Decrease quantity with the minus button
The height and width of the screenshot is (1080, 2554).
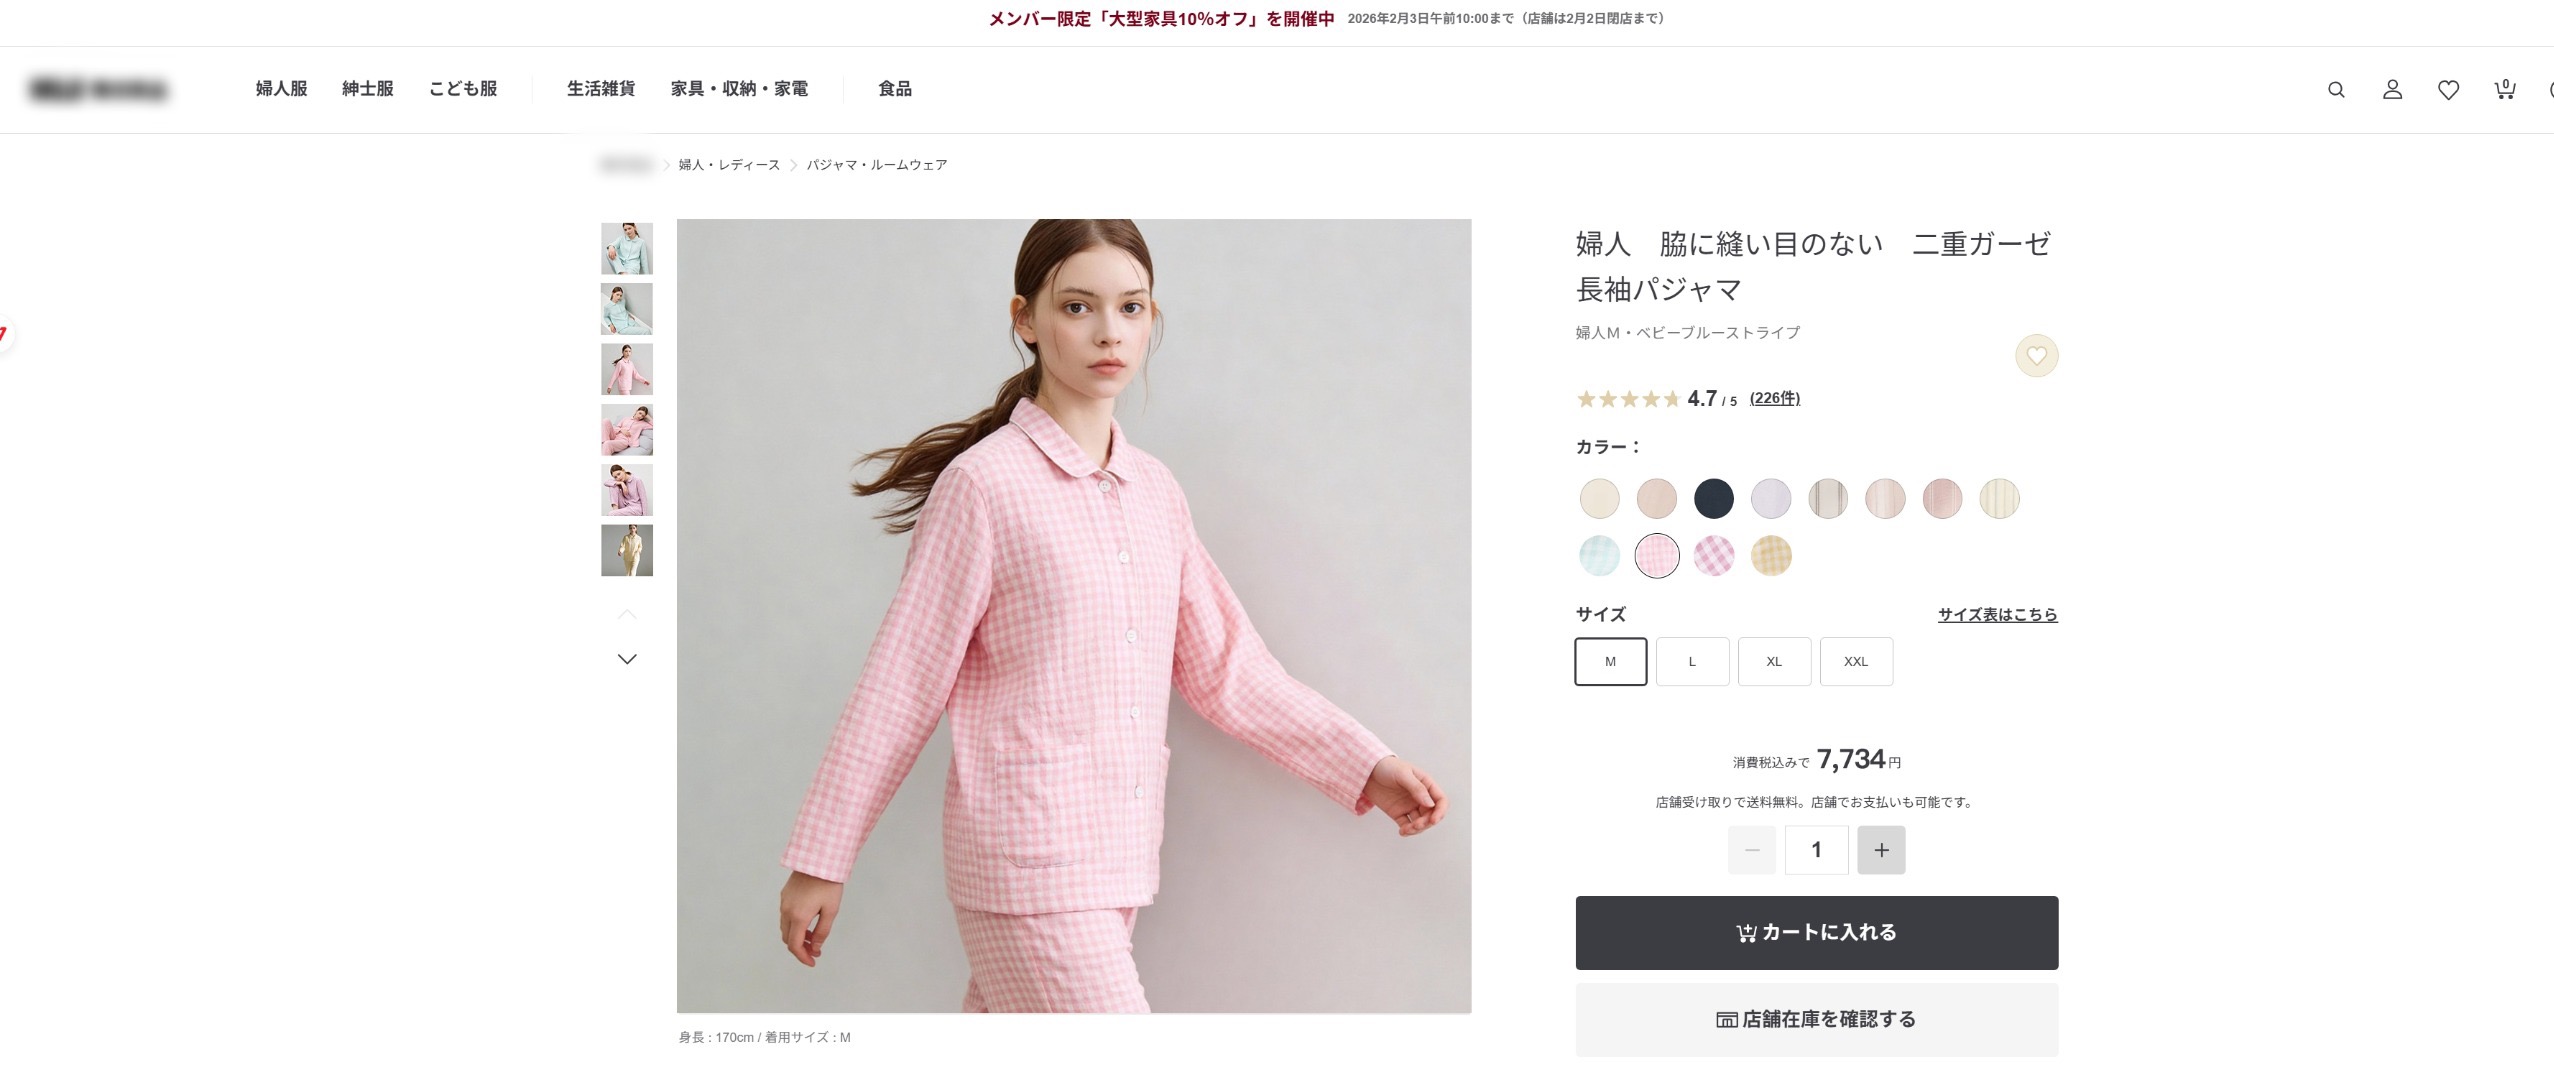click(1752, 850)
